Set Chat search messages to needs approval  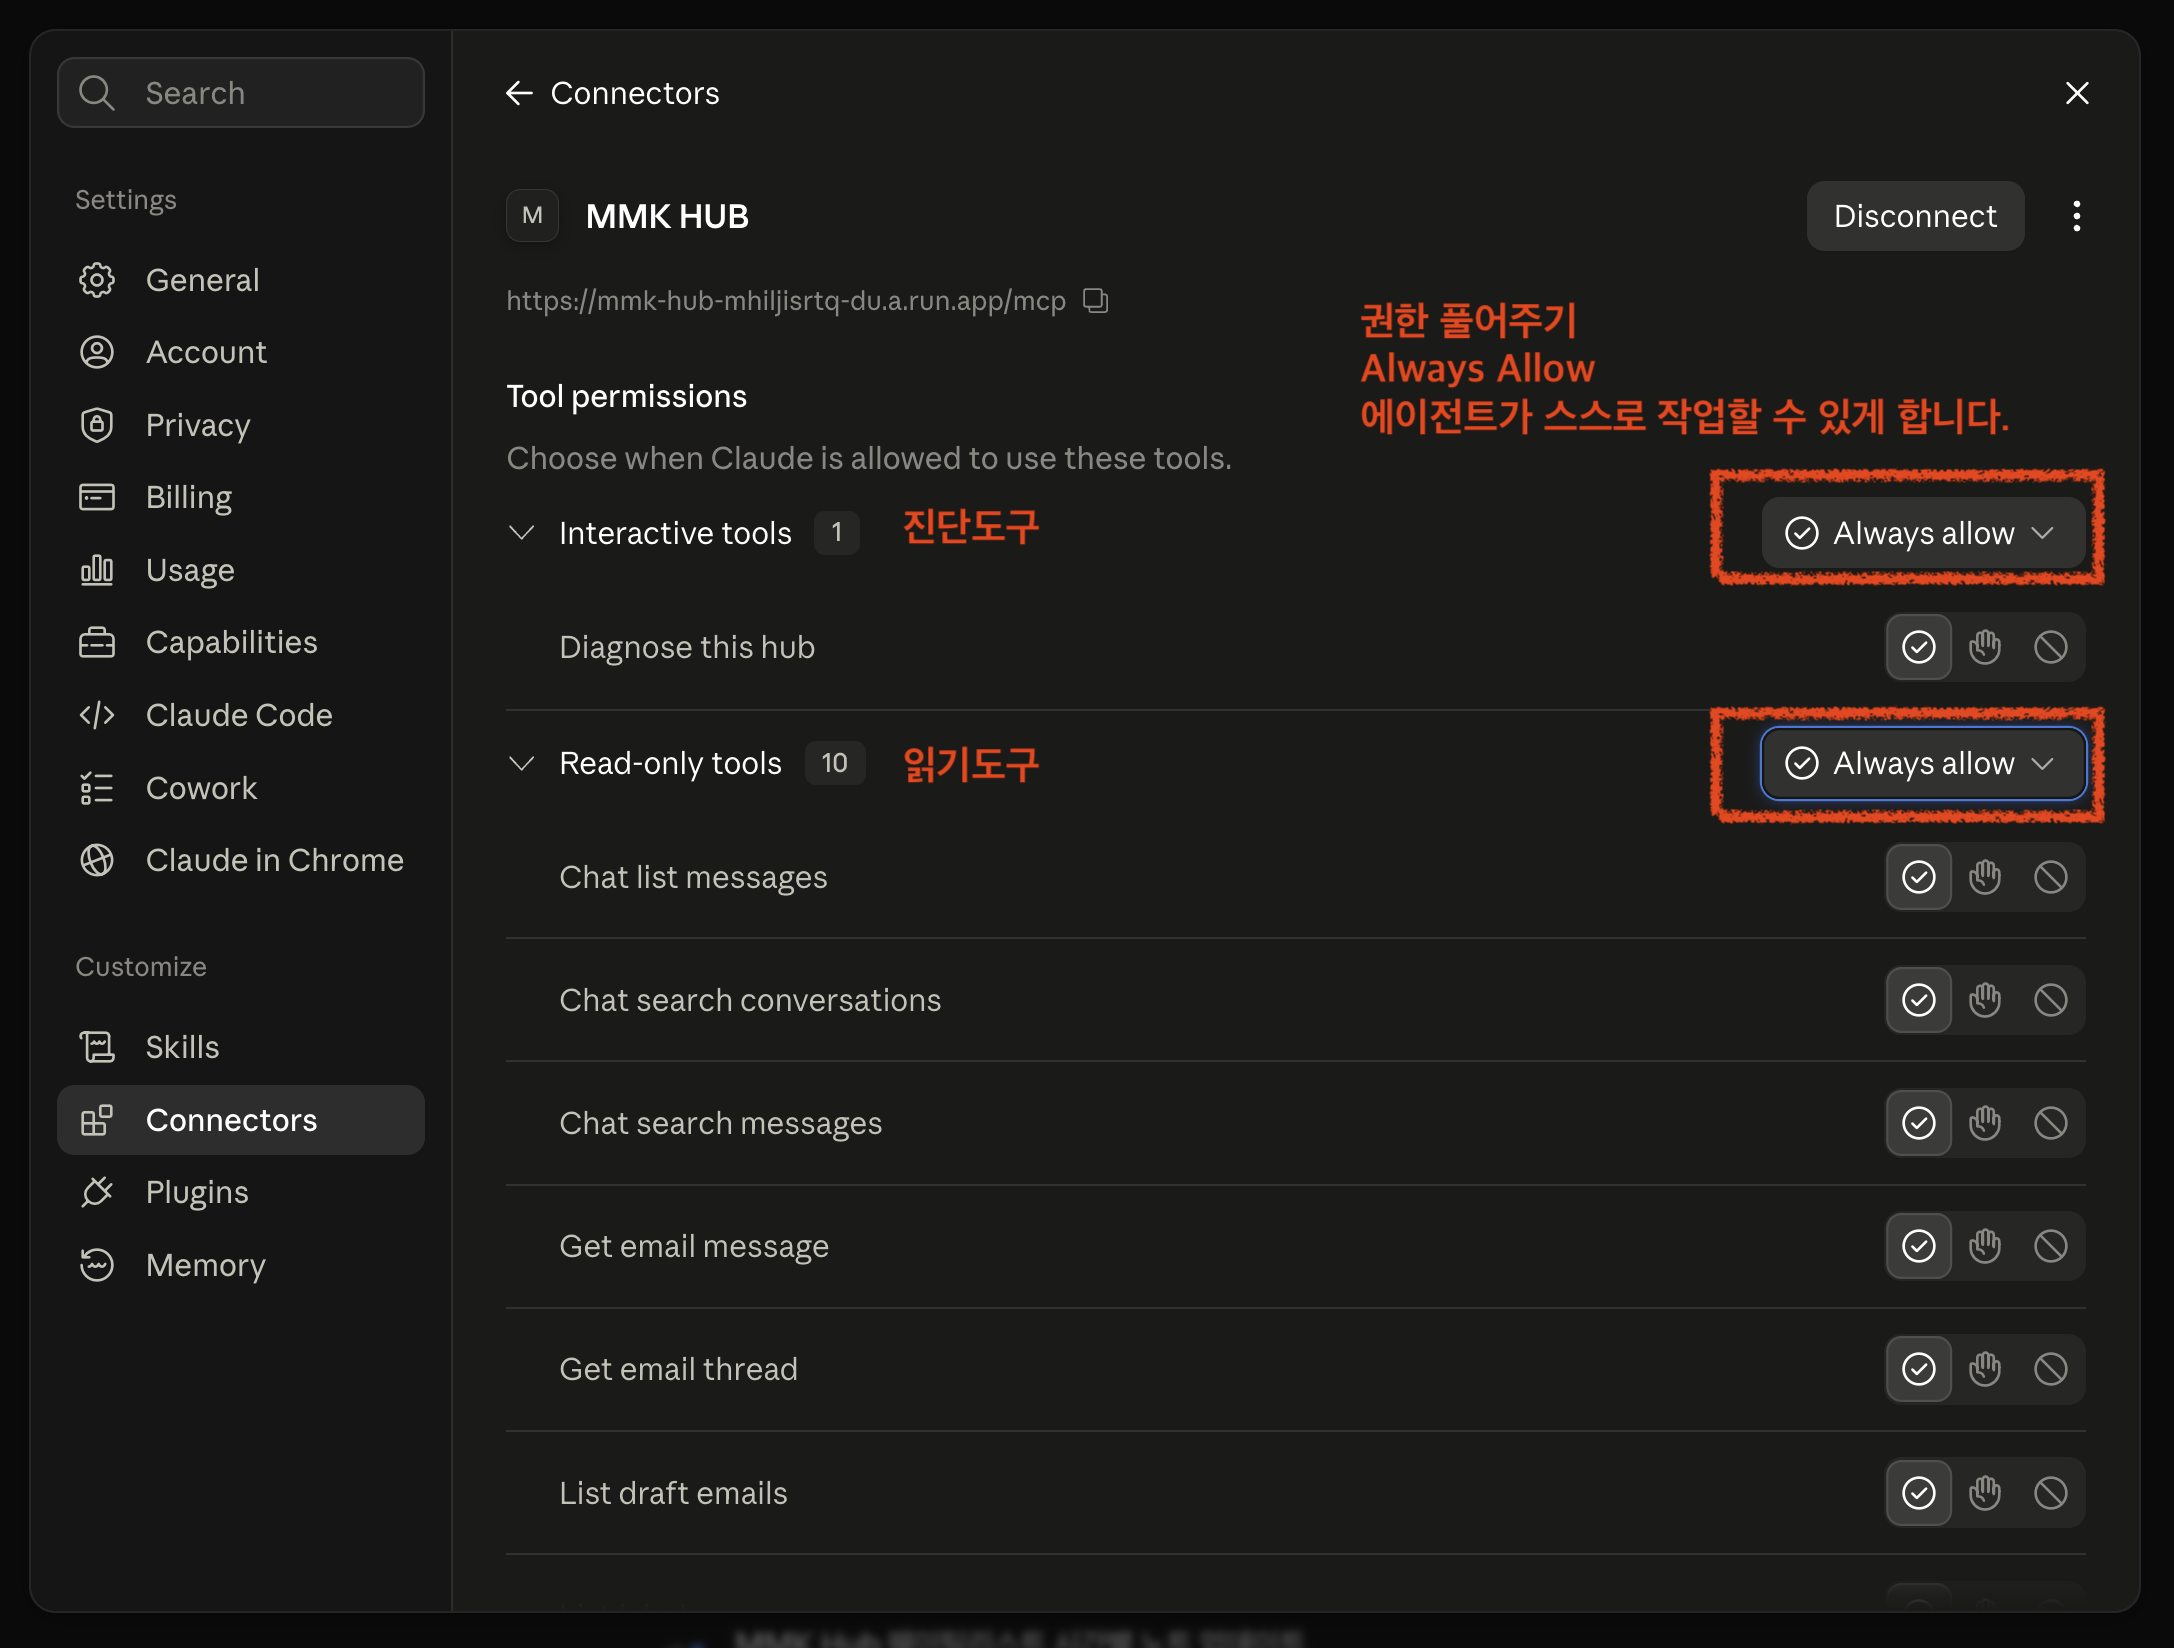click(1984, 1123)
